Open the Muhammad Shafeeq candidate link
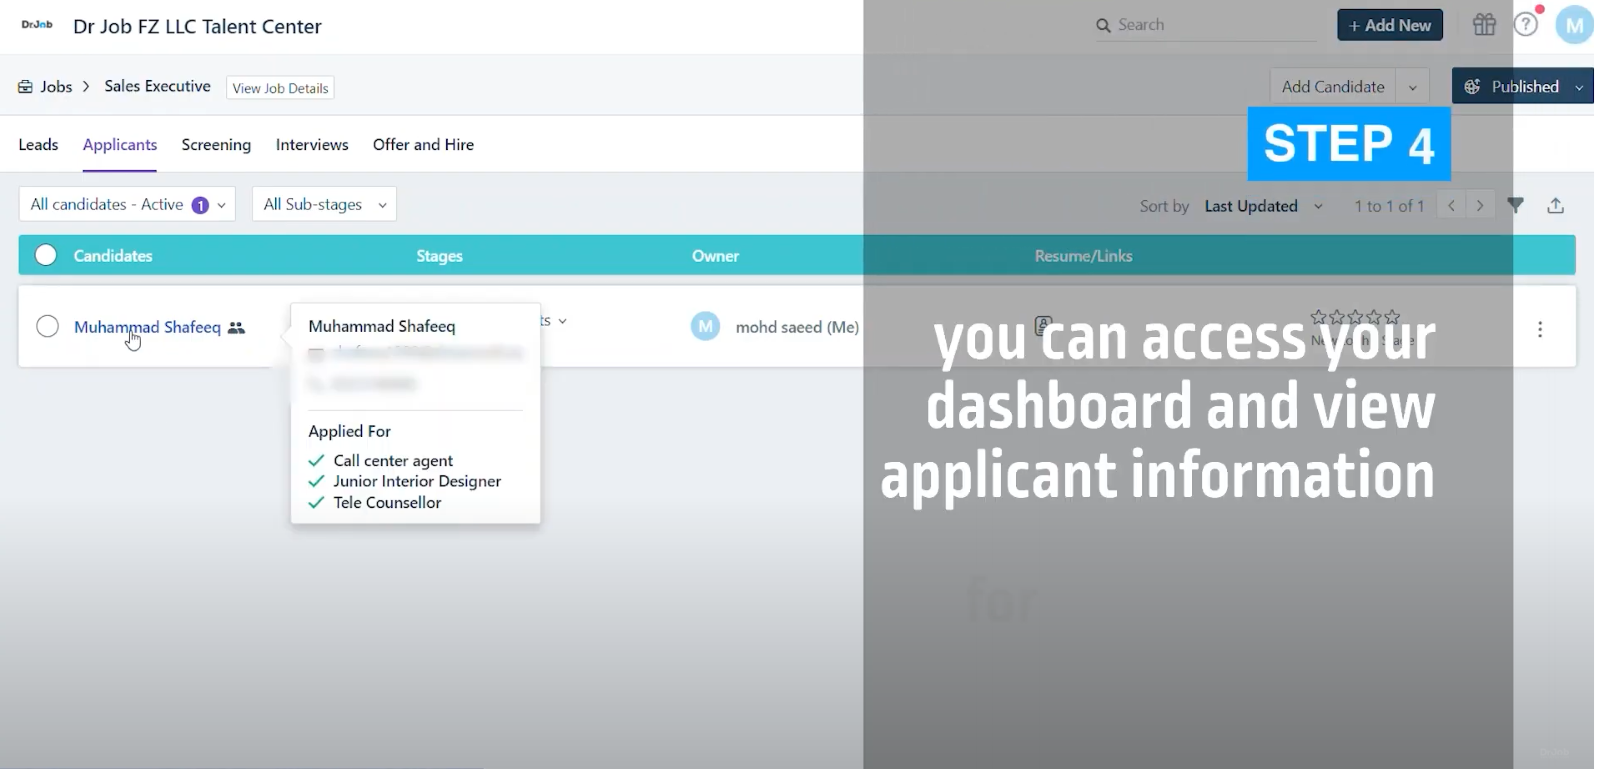 point(147,327)
